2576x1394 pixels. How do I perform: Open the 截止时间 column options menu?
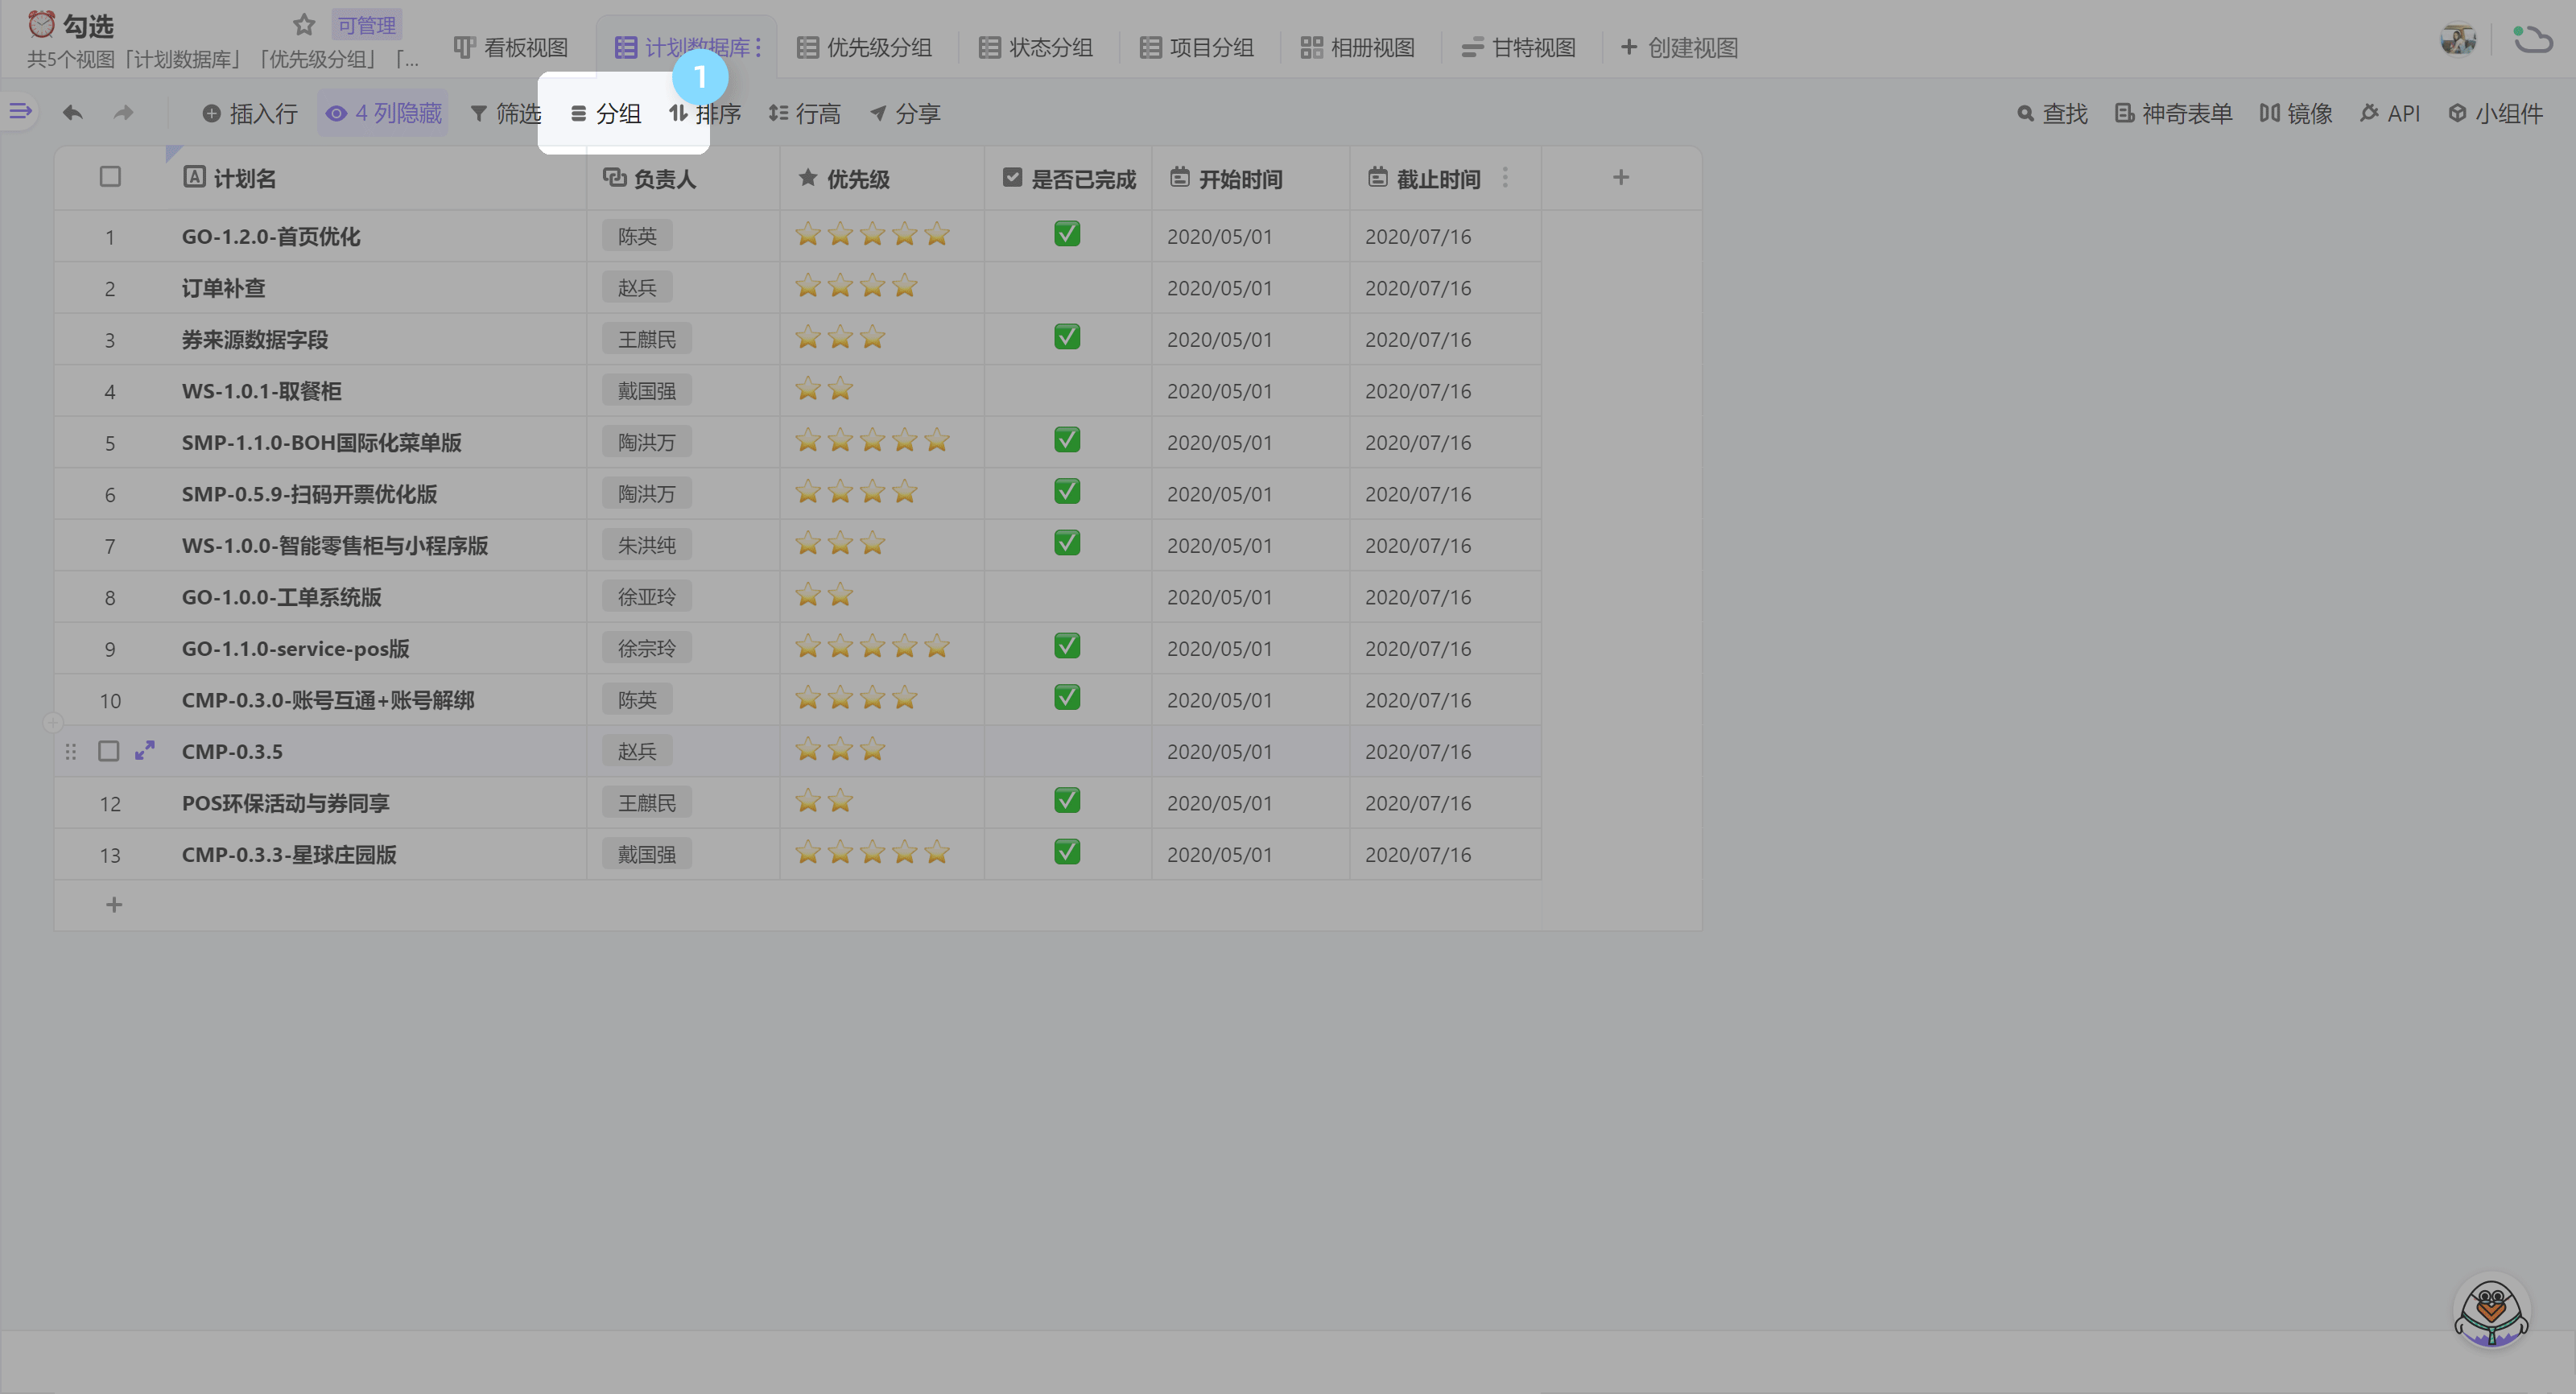click(x=1506, y=178)
